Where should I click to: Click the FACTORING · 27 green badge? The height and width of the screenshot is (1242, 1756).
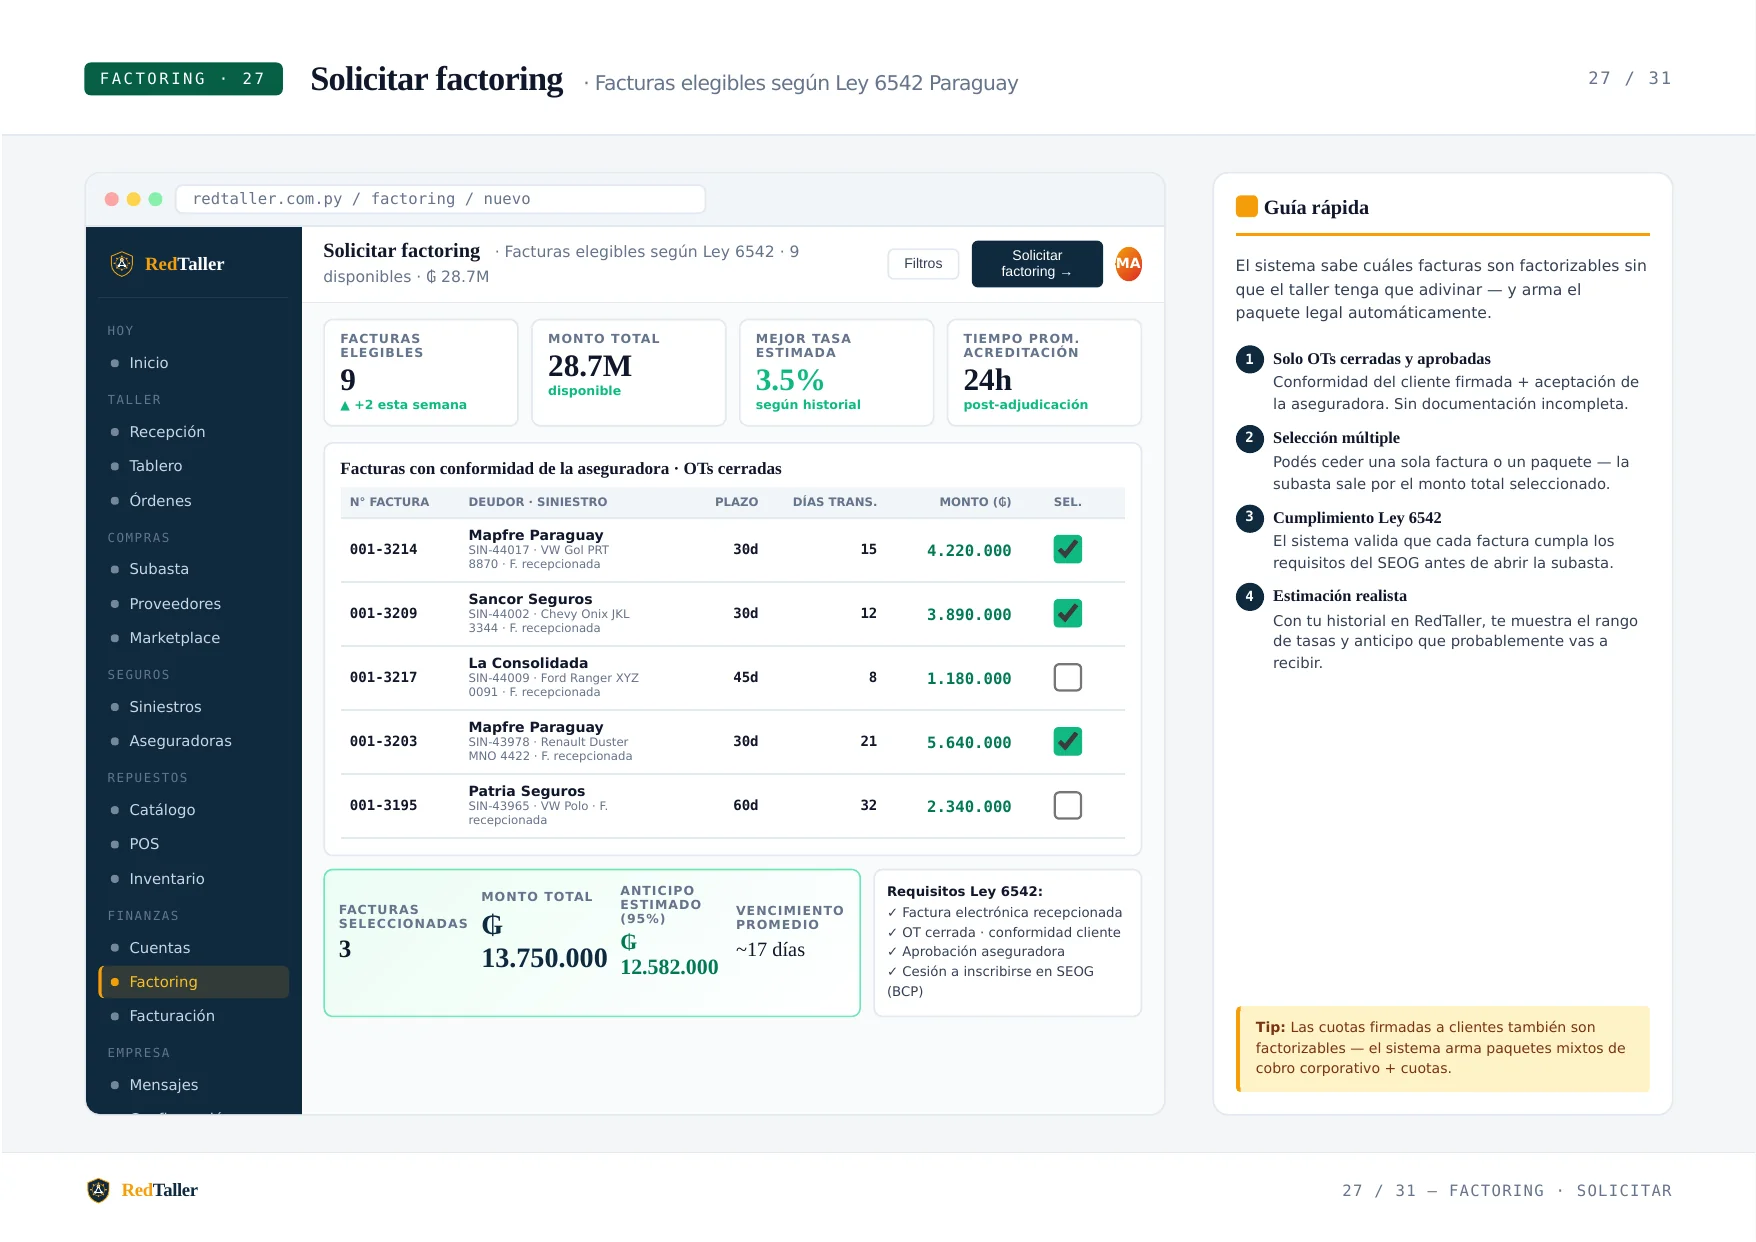(183, 79)
